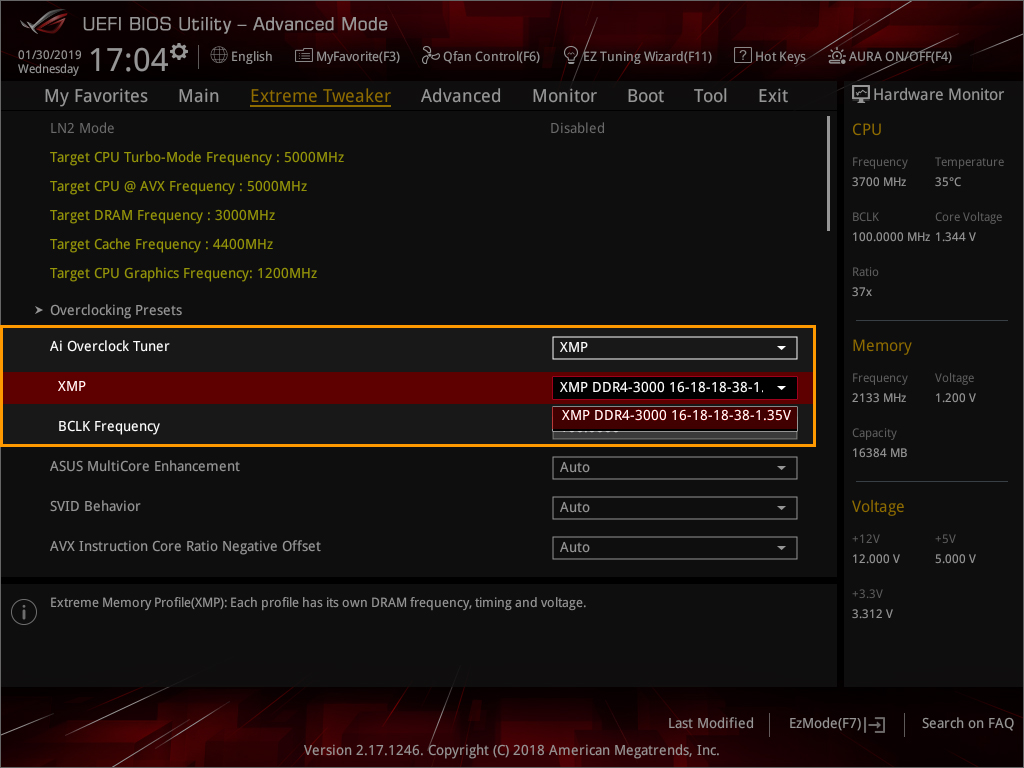Toggle AURA lighting icon
This screenshot has height=768, width=1024.
click(837, 56)
